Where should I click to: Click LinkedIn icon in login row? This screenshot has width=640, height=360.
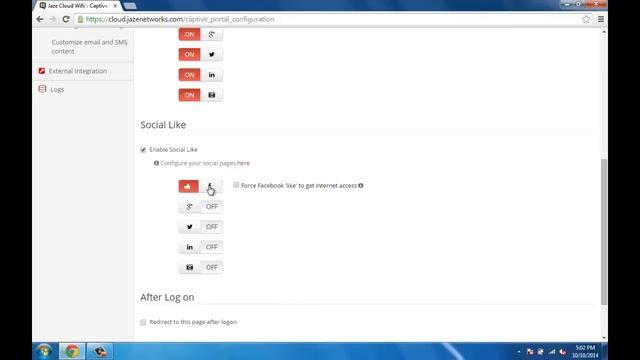[x=211, y=75]
